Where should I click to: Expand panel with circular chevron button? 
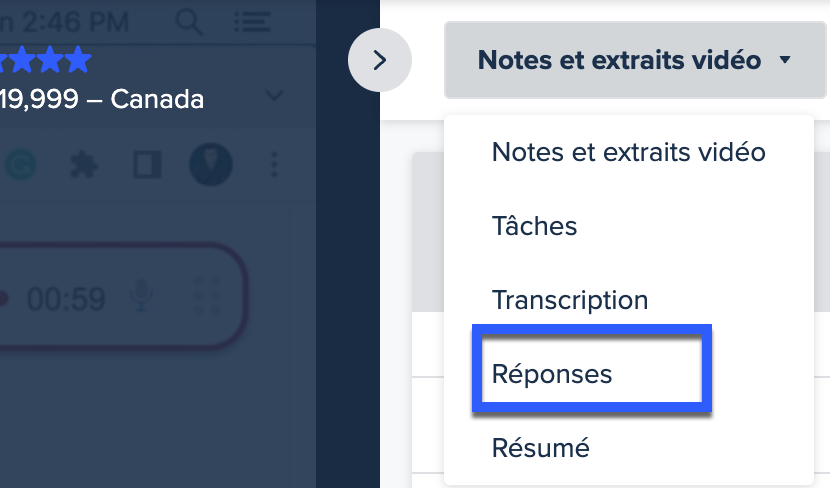[380, 60]
